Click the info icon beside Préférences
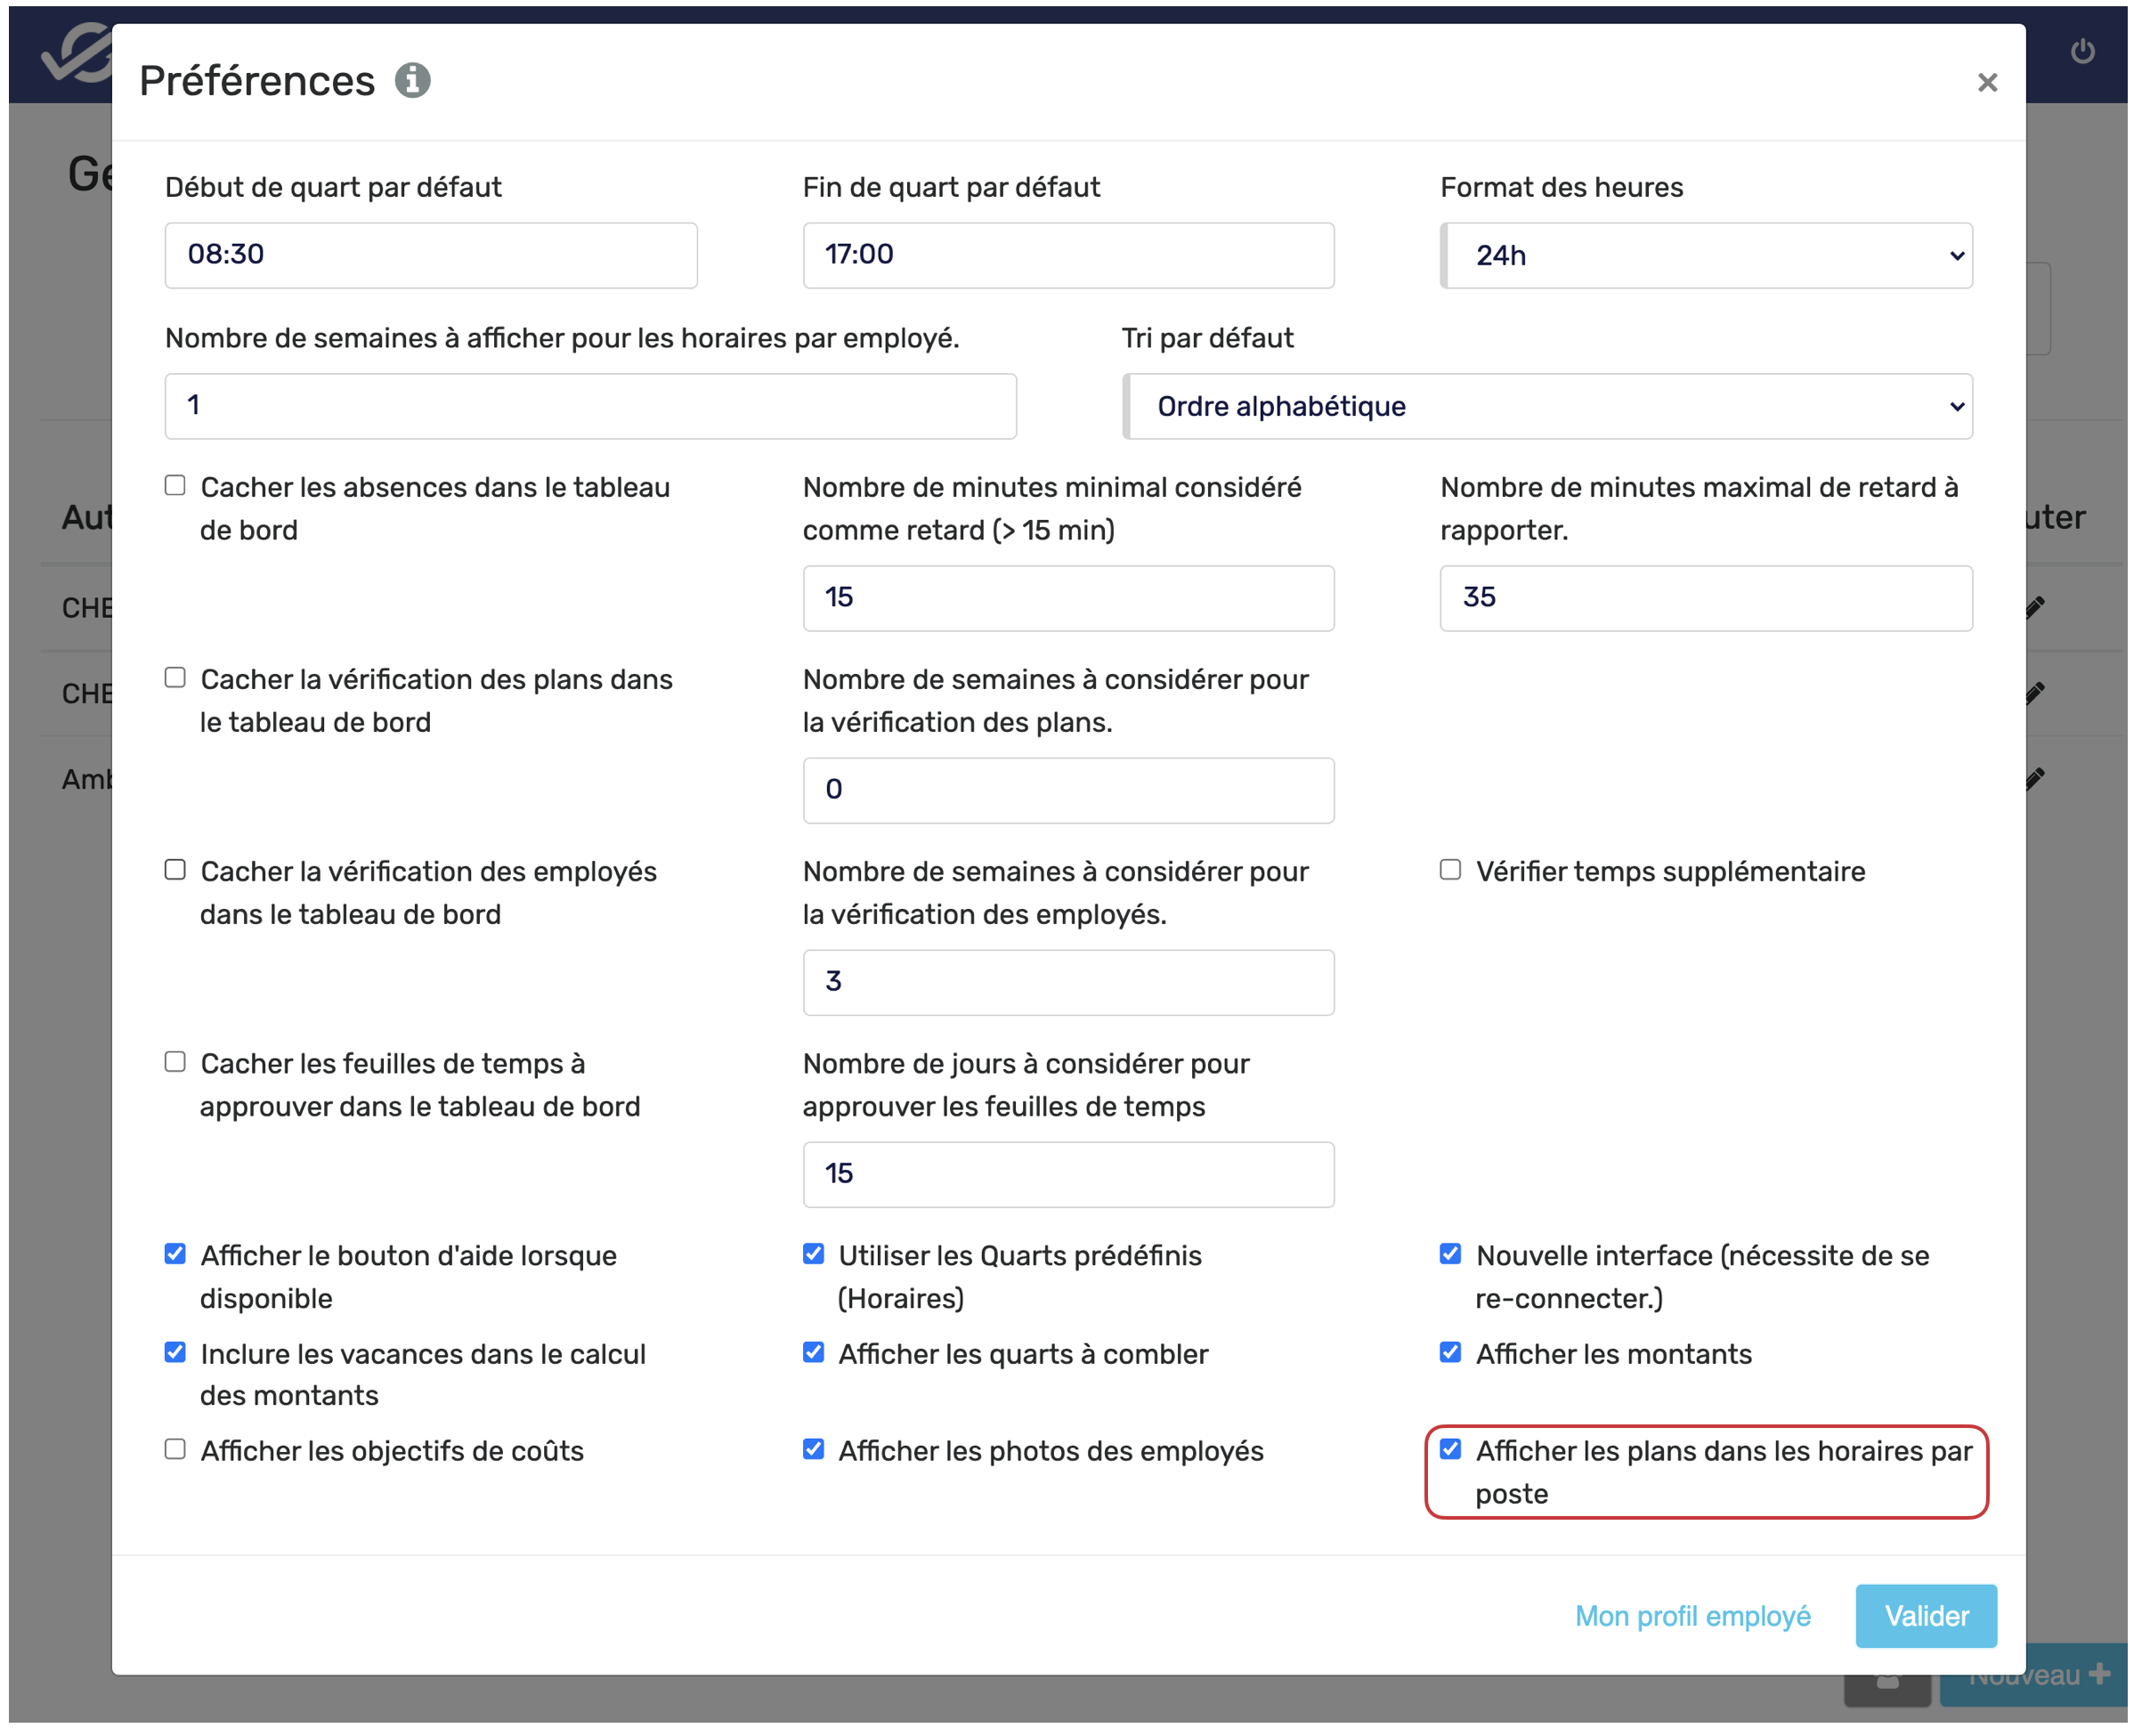Image resolution: width=2142 pixels, height=1736 pixels. click(412, 80)
